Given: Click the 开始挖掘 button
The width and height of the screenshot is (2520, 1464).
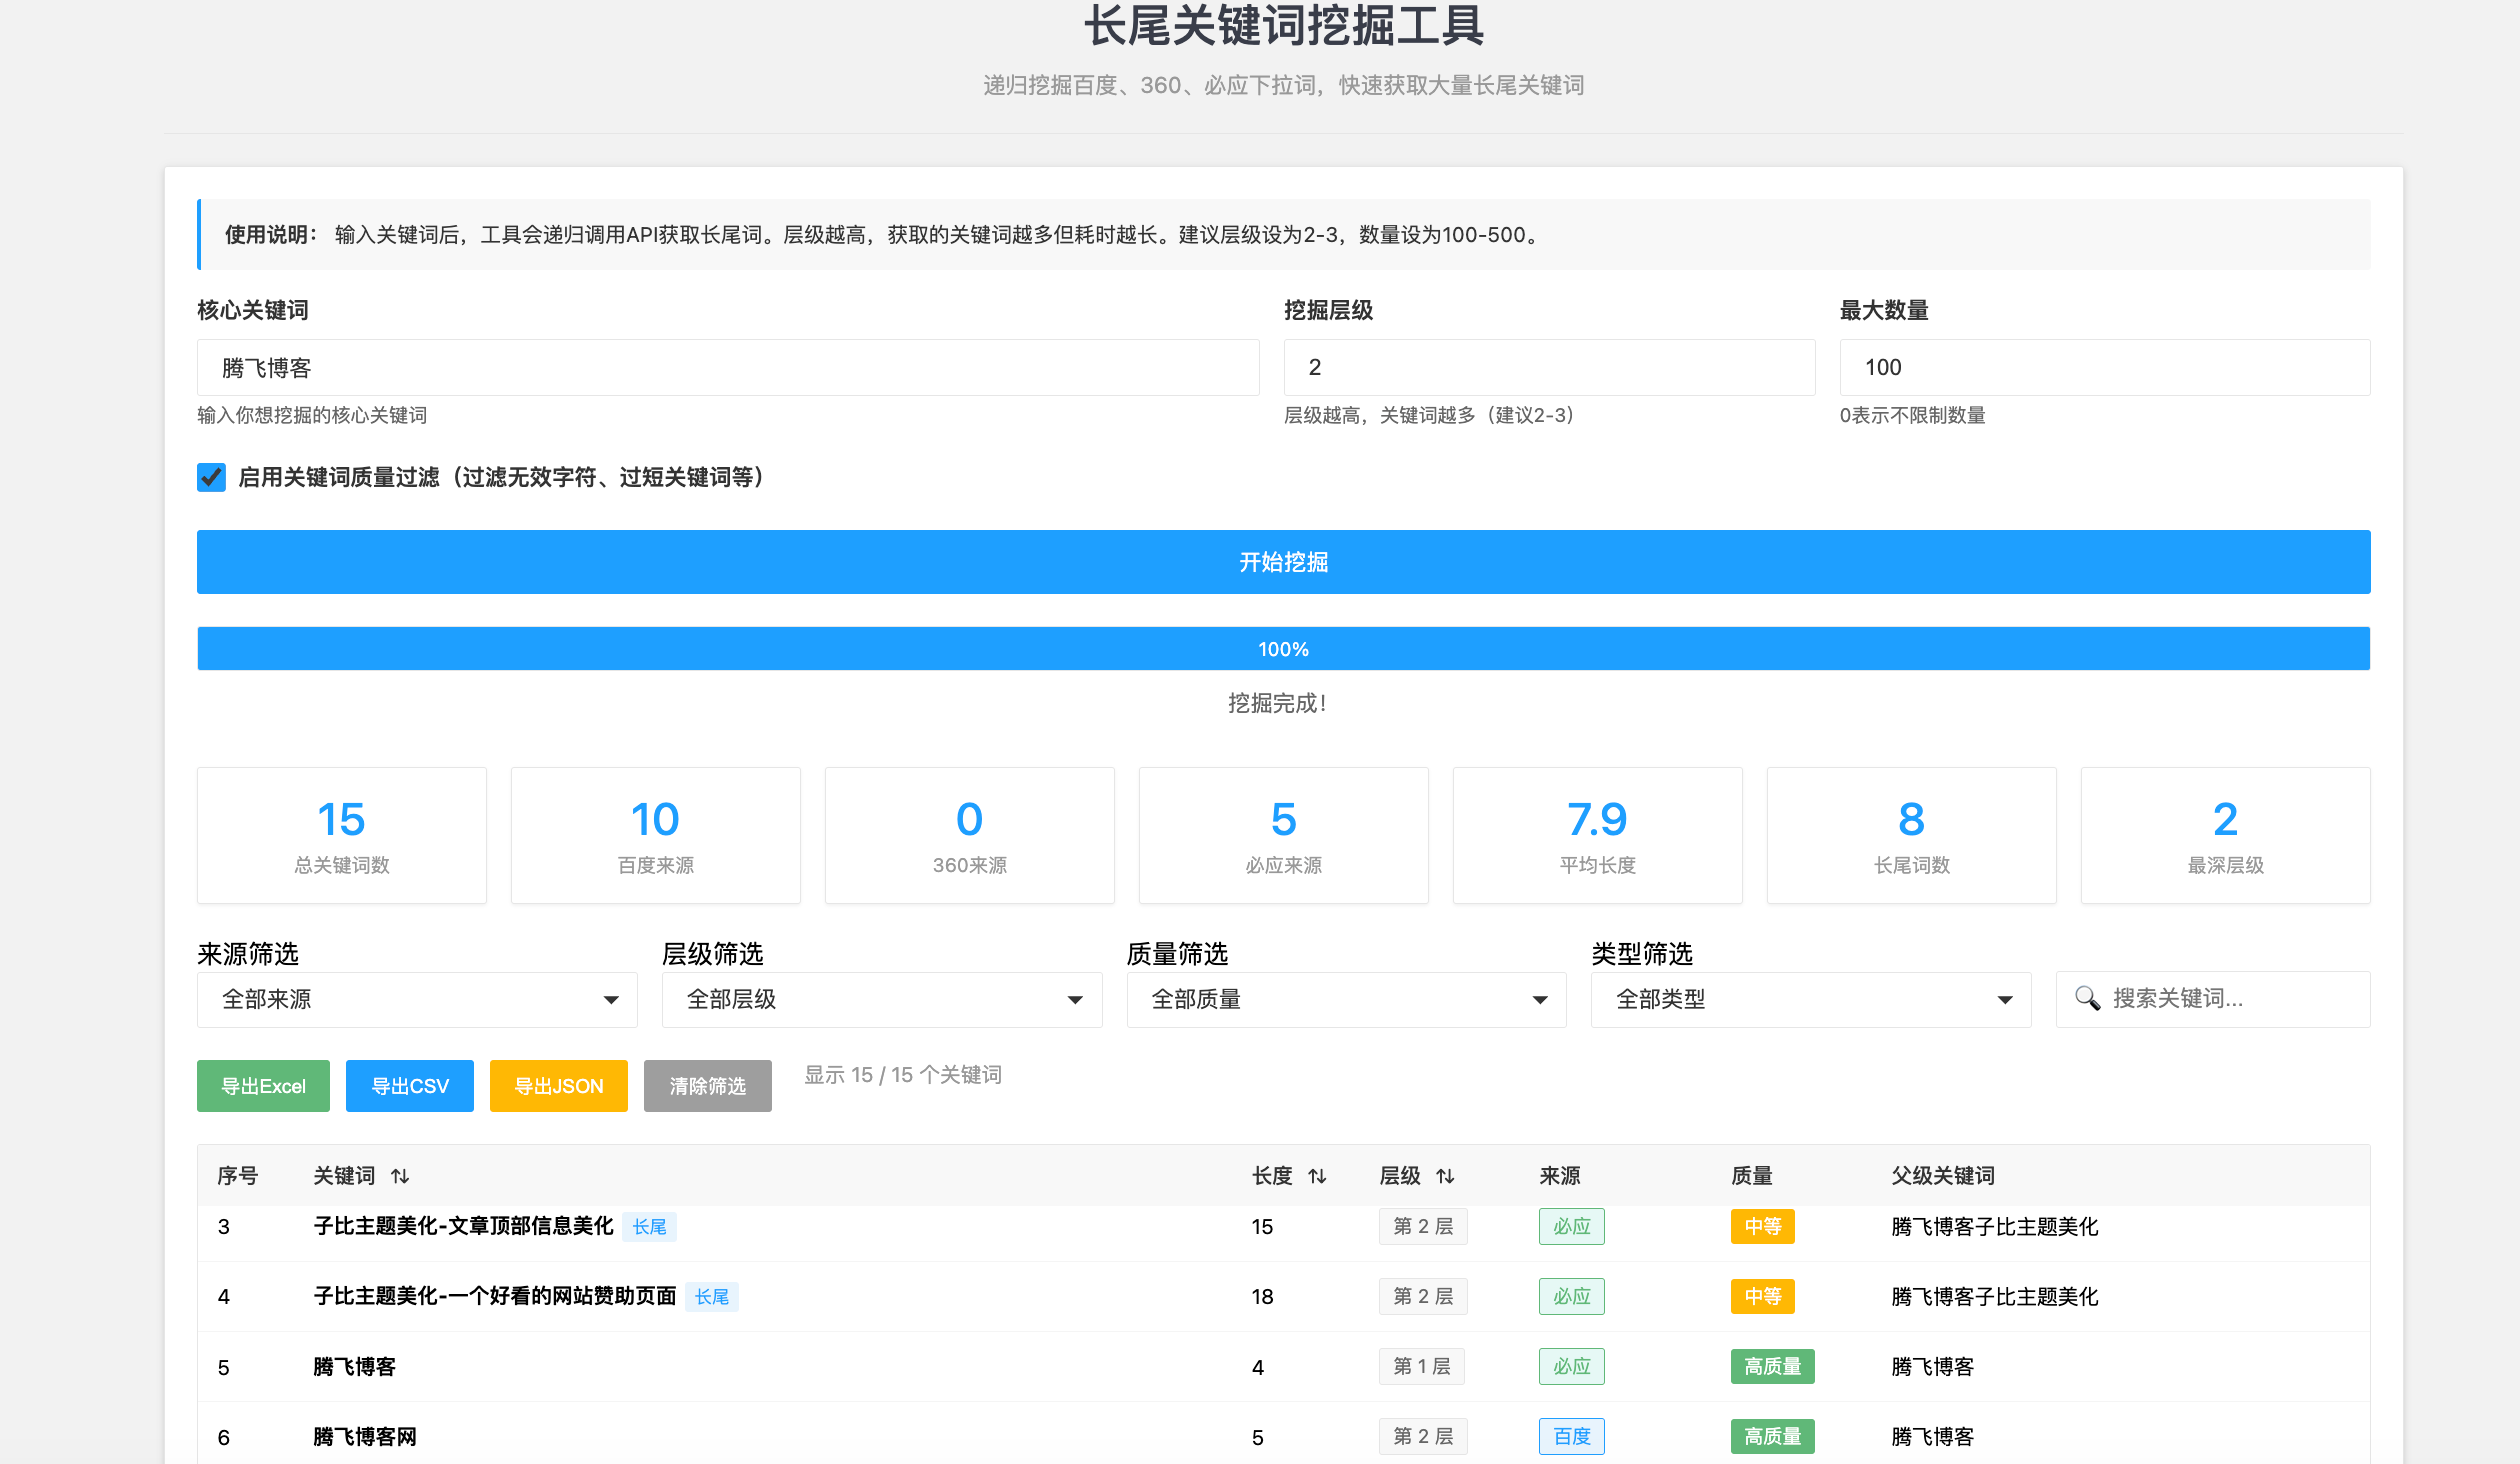Looking at the screenshot, I should (x=1284, y=562).
